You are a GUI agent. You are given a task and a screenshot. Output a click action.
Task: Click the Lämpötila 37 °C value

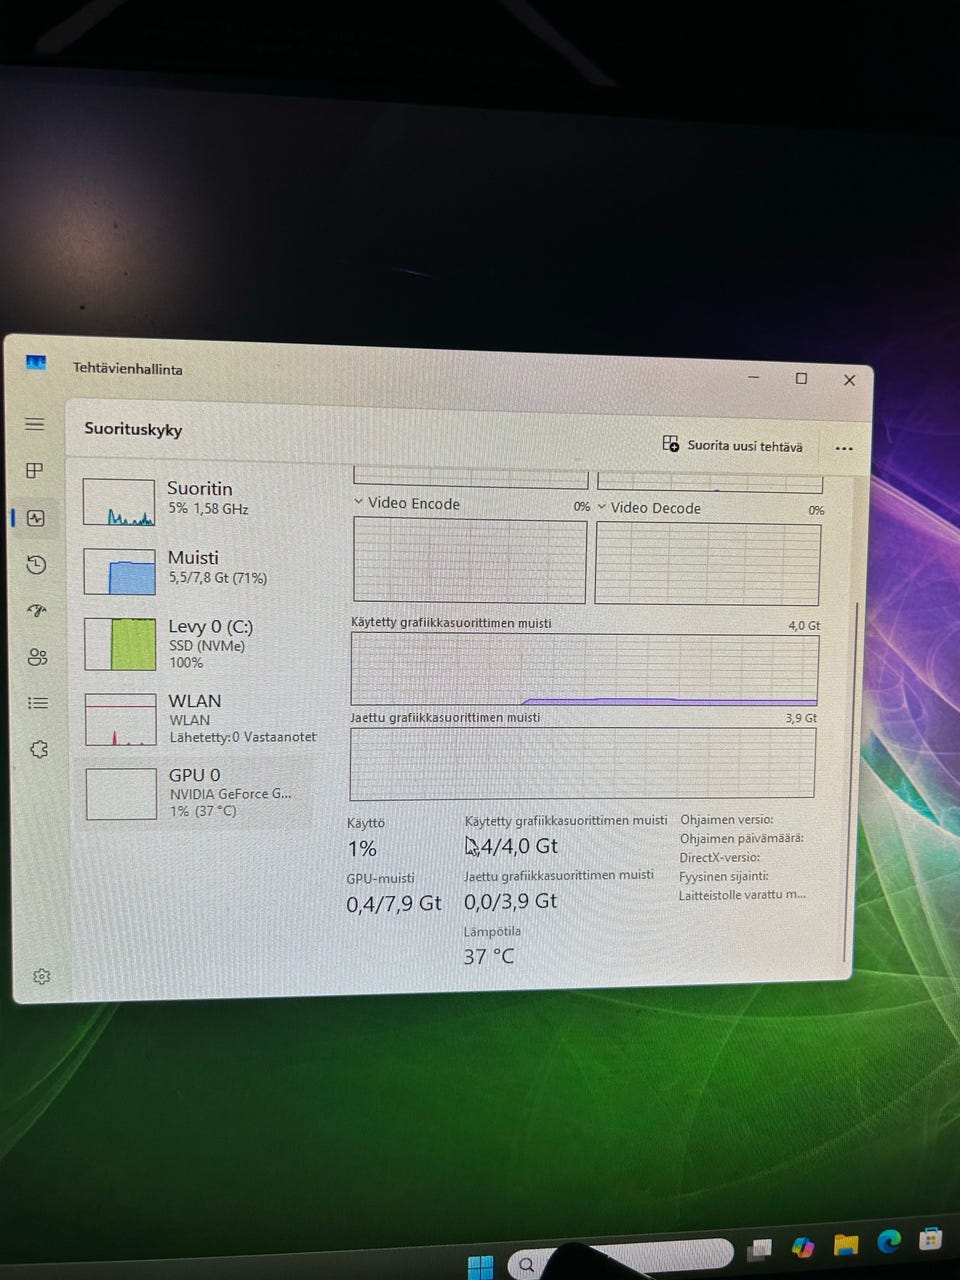coord(489,957)
